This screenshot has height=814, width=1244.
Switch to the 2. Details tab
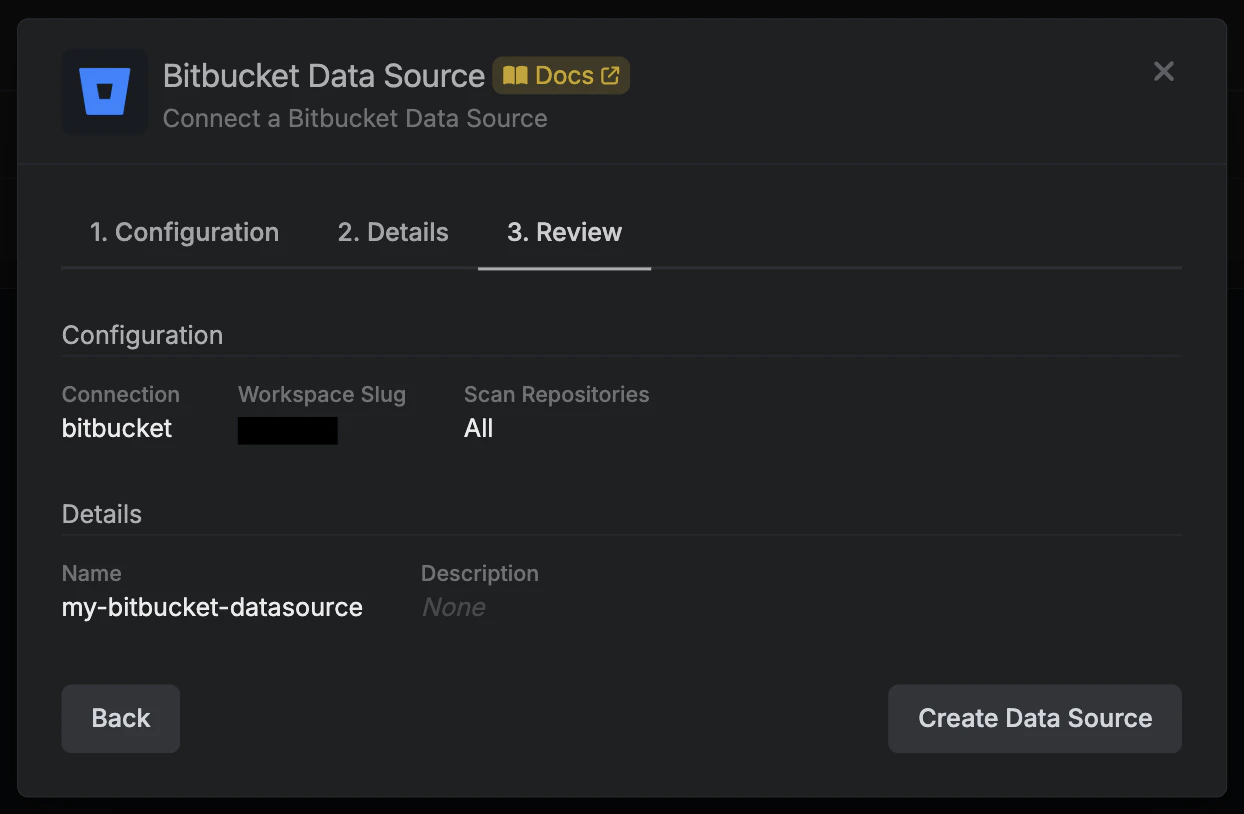coord(393,232)
